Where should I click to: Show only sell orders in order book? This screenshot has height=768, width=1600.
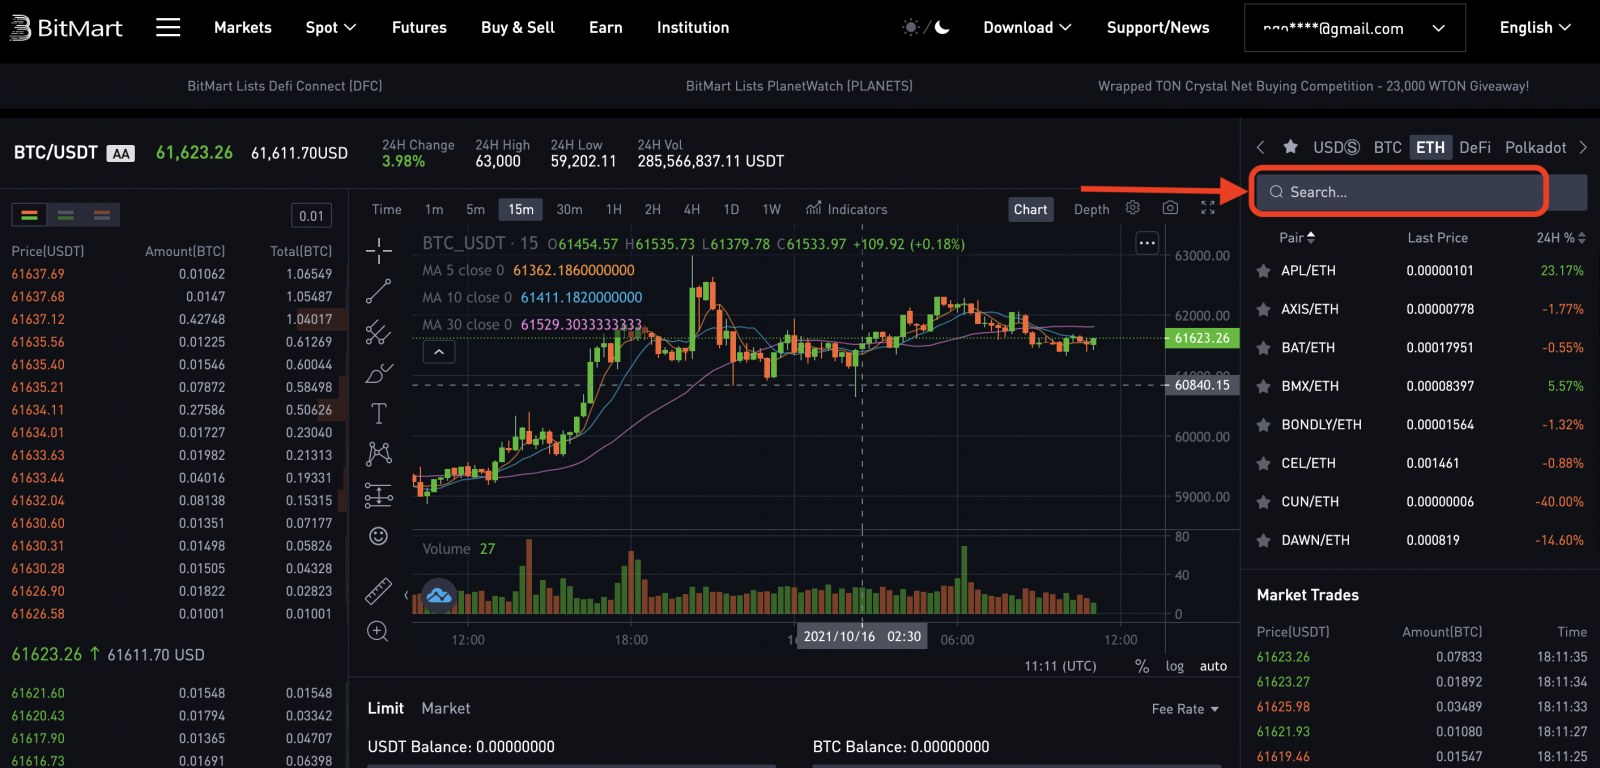click(x=101, y=215)
